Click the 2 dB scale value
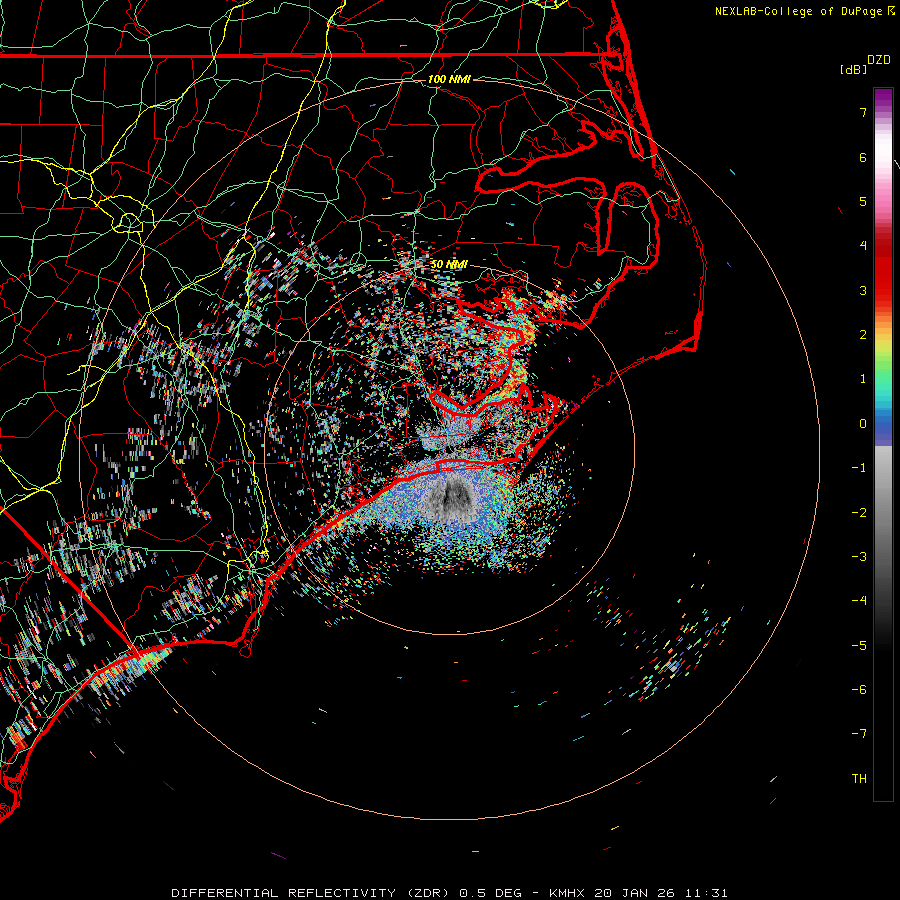The height and width of the screenshot is (900, 900). coord(863,335)
